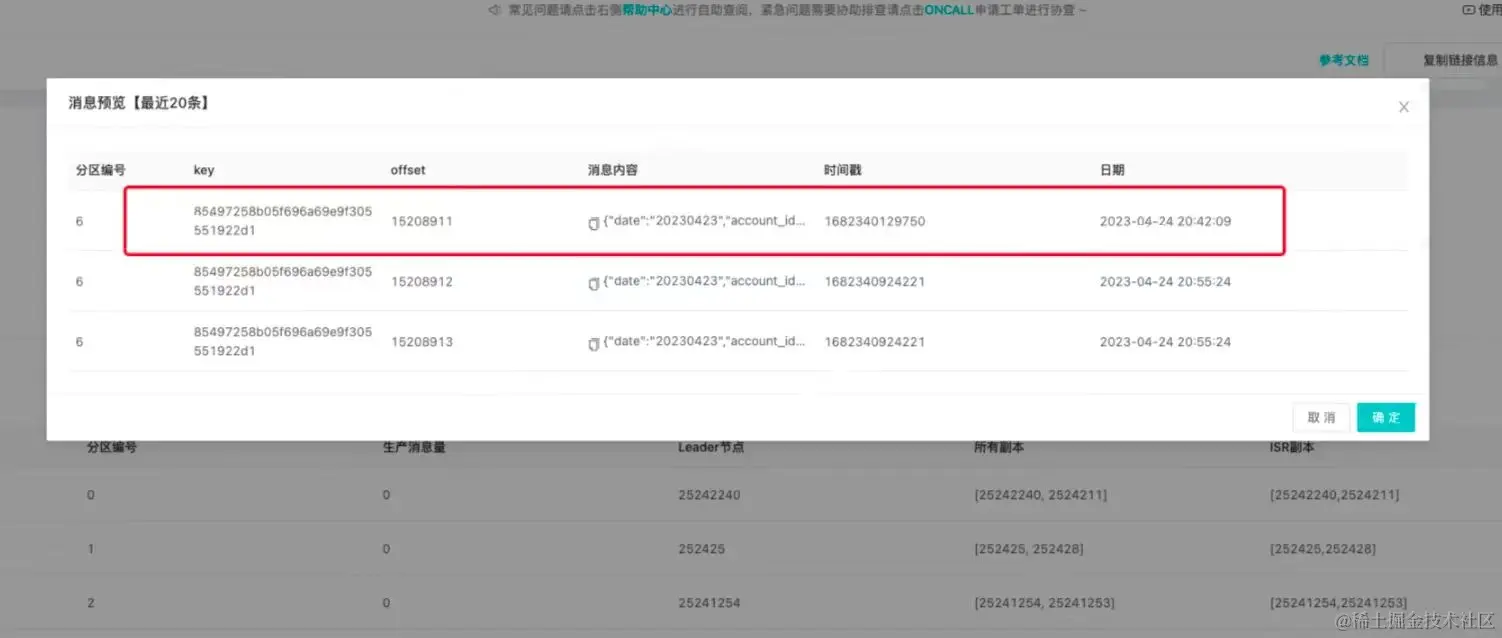Click the 分区编号 column header in dialog
This screenshot has height=638, width=1502.
[100, 170]
